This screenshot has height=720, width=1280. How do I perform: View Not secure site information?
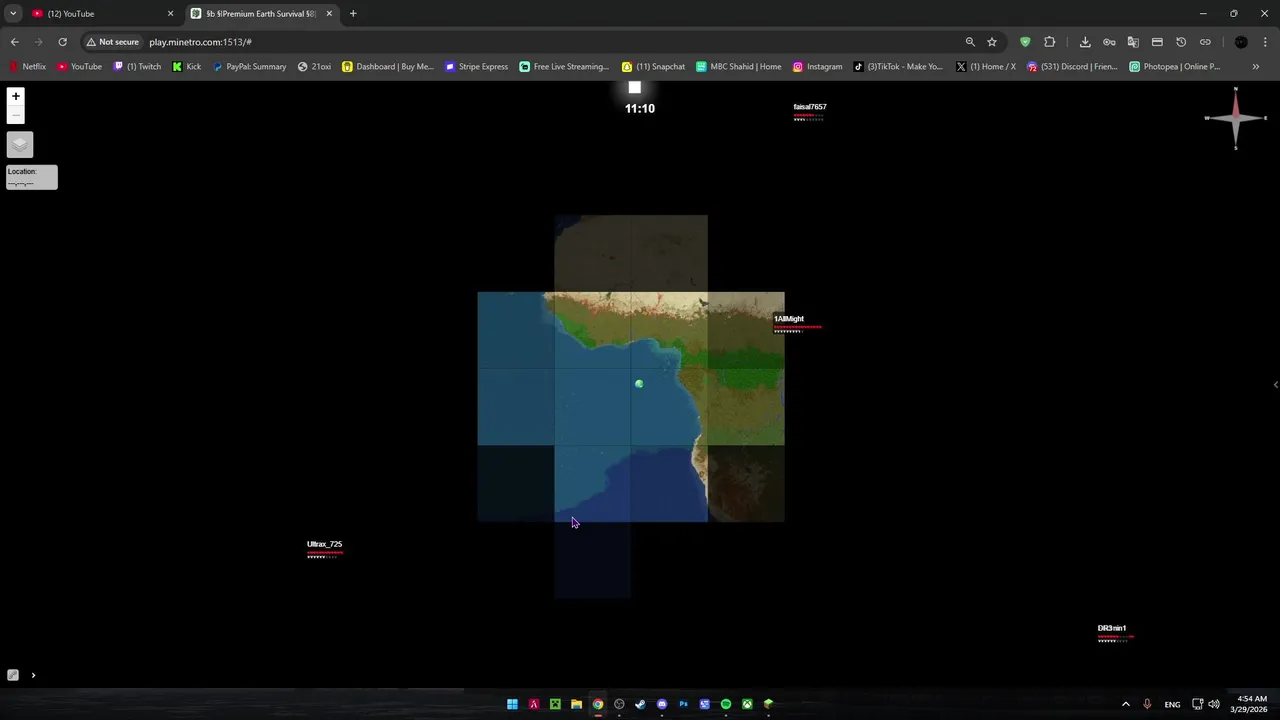[112, 42]
